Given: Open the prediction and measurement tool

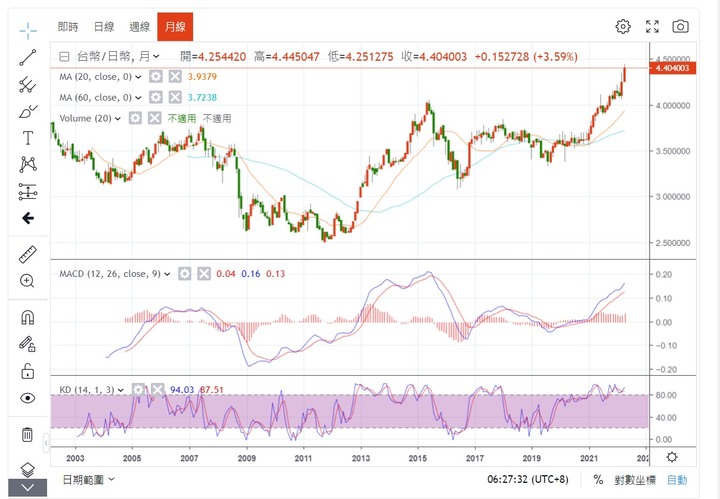Looking at the screenshot, I should tap(28, 191).
